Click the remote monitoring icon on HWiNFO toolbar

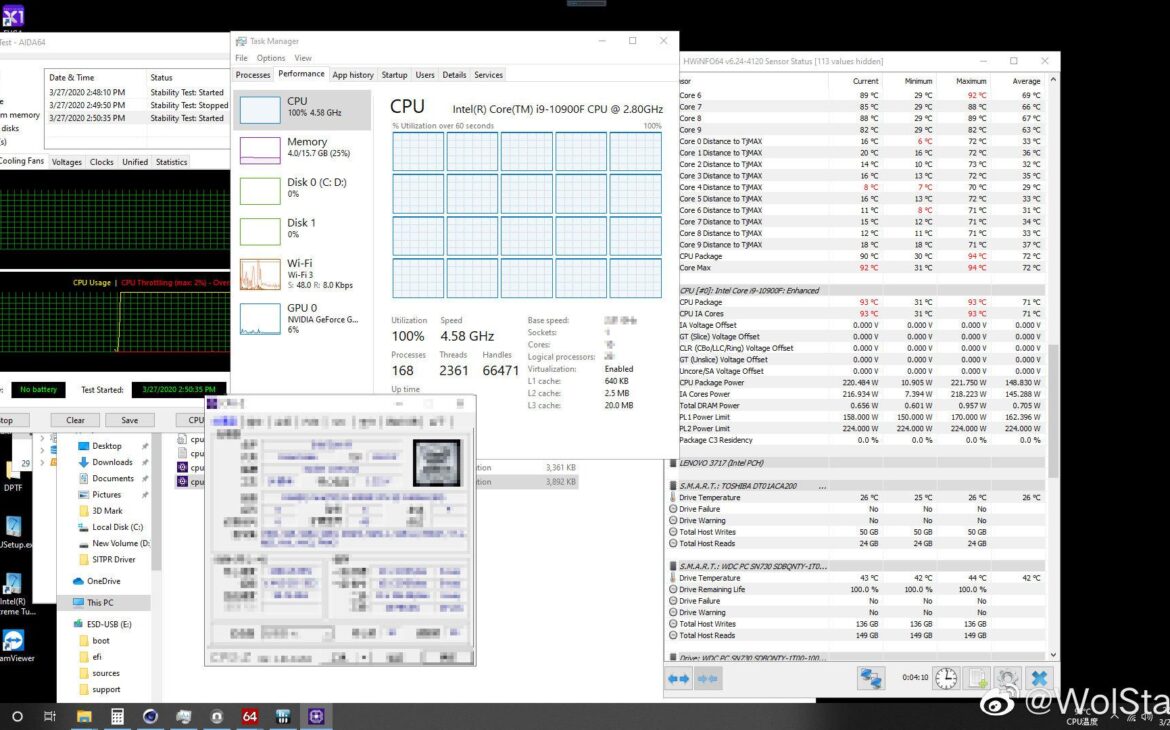(871, 678)
